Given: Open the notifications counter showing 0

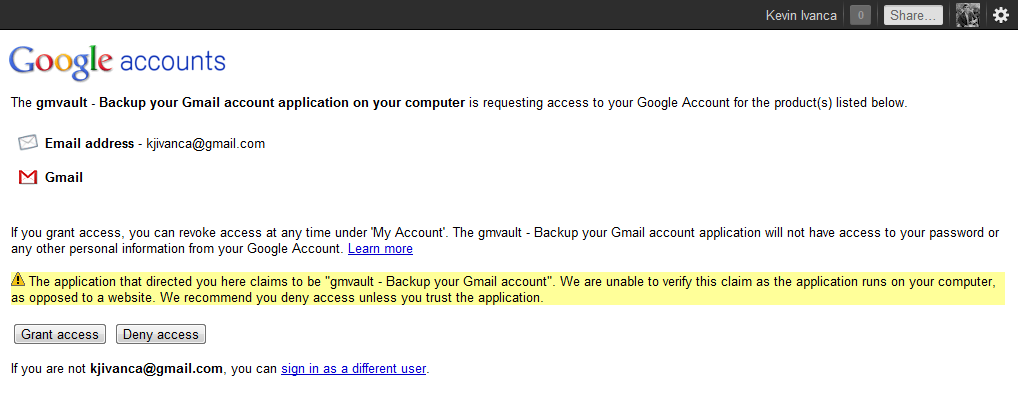Looking at the screenshot, I should coord(860,16).
